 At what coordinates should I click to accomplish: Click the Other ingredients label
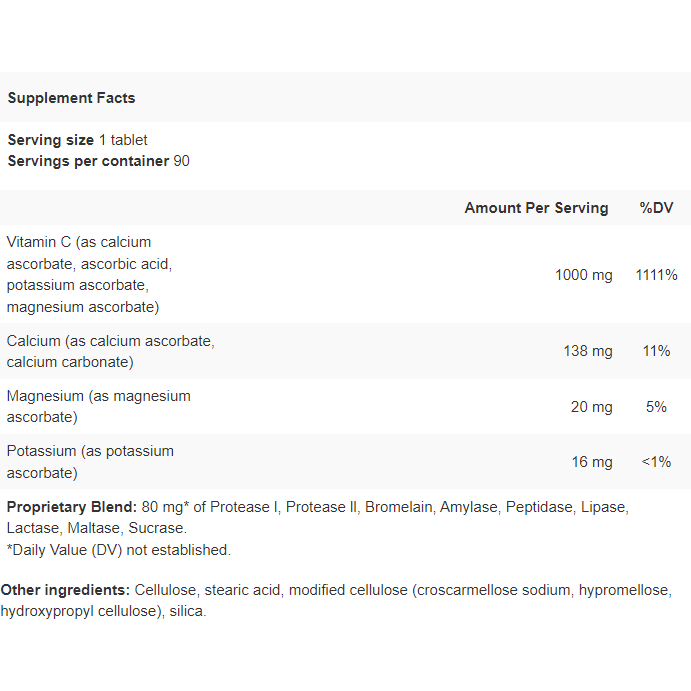pos(65,590)
